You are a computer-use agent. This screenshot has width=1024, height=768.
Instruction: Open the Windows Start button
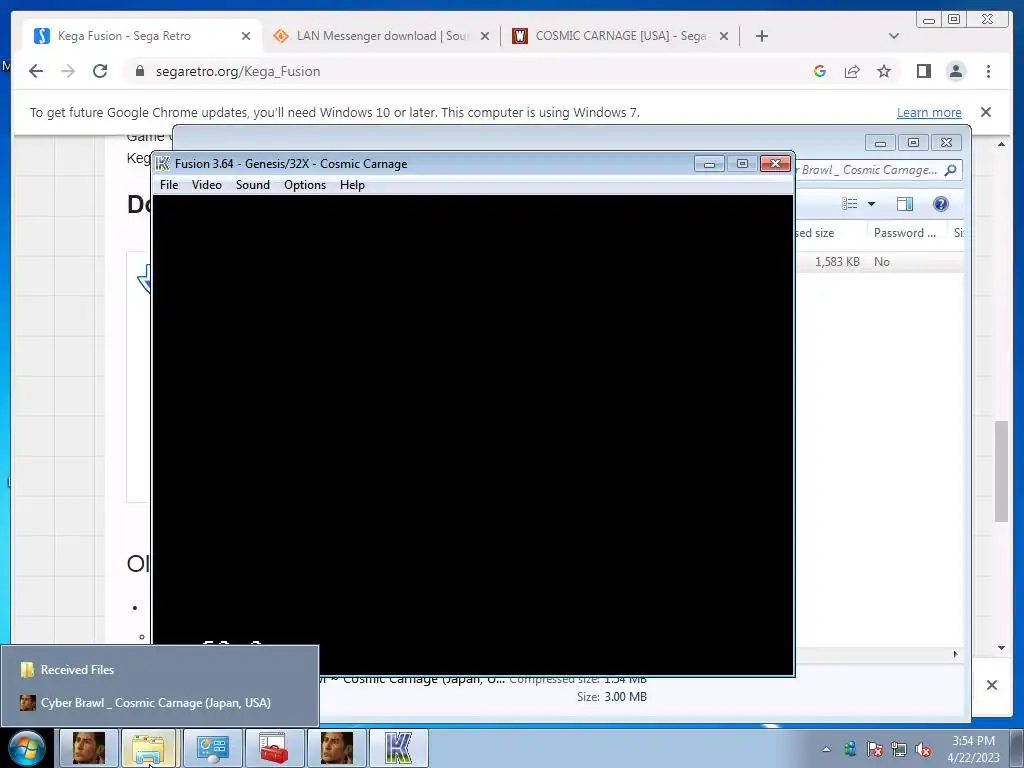click(x=27, y=748)
